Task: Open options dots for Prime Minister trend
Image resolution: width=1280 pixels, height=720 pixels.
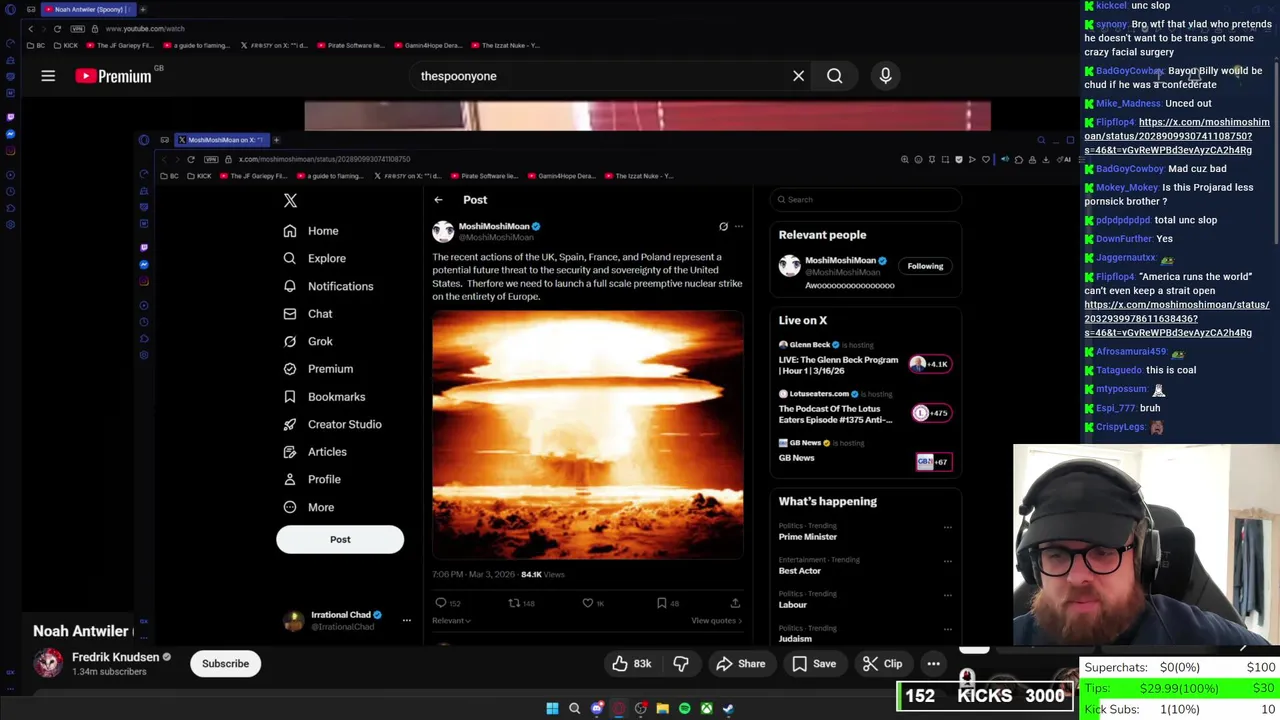Action: (947, 527)
